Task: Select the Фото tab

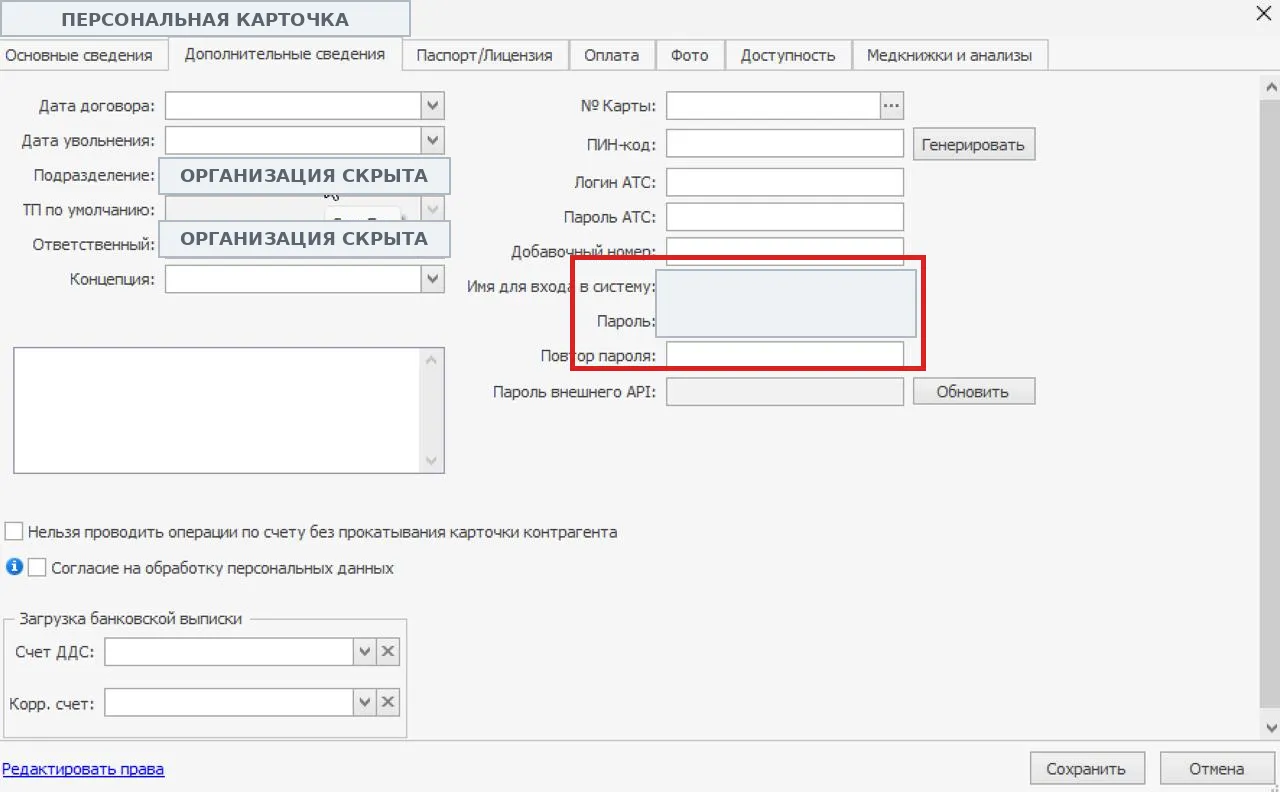Action: [690, 55]
